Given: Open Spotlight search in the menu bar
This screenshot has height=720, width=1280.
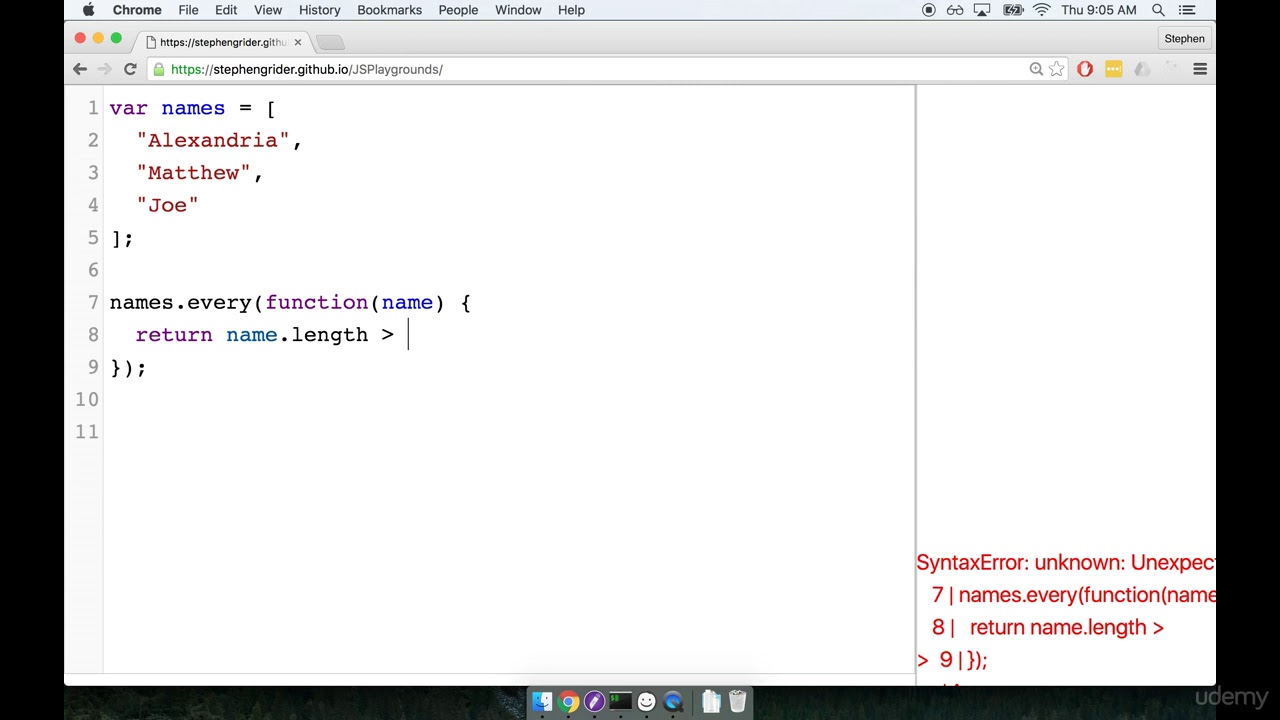Looking at the screenshot, I should (1158, 10).
